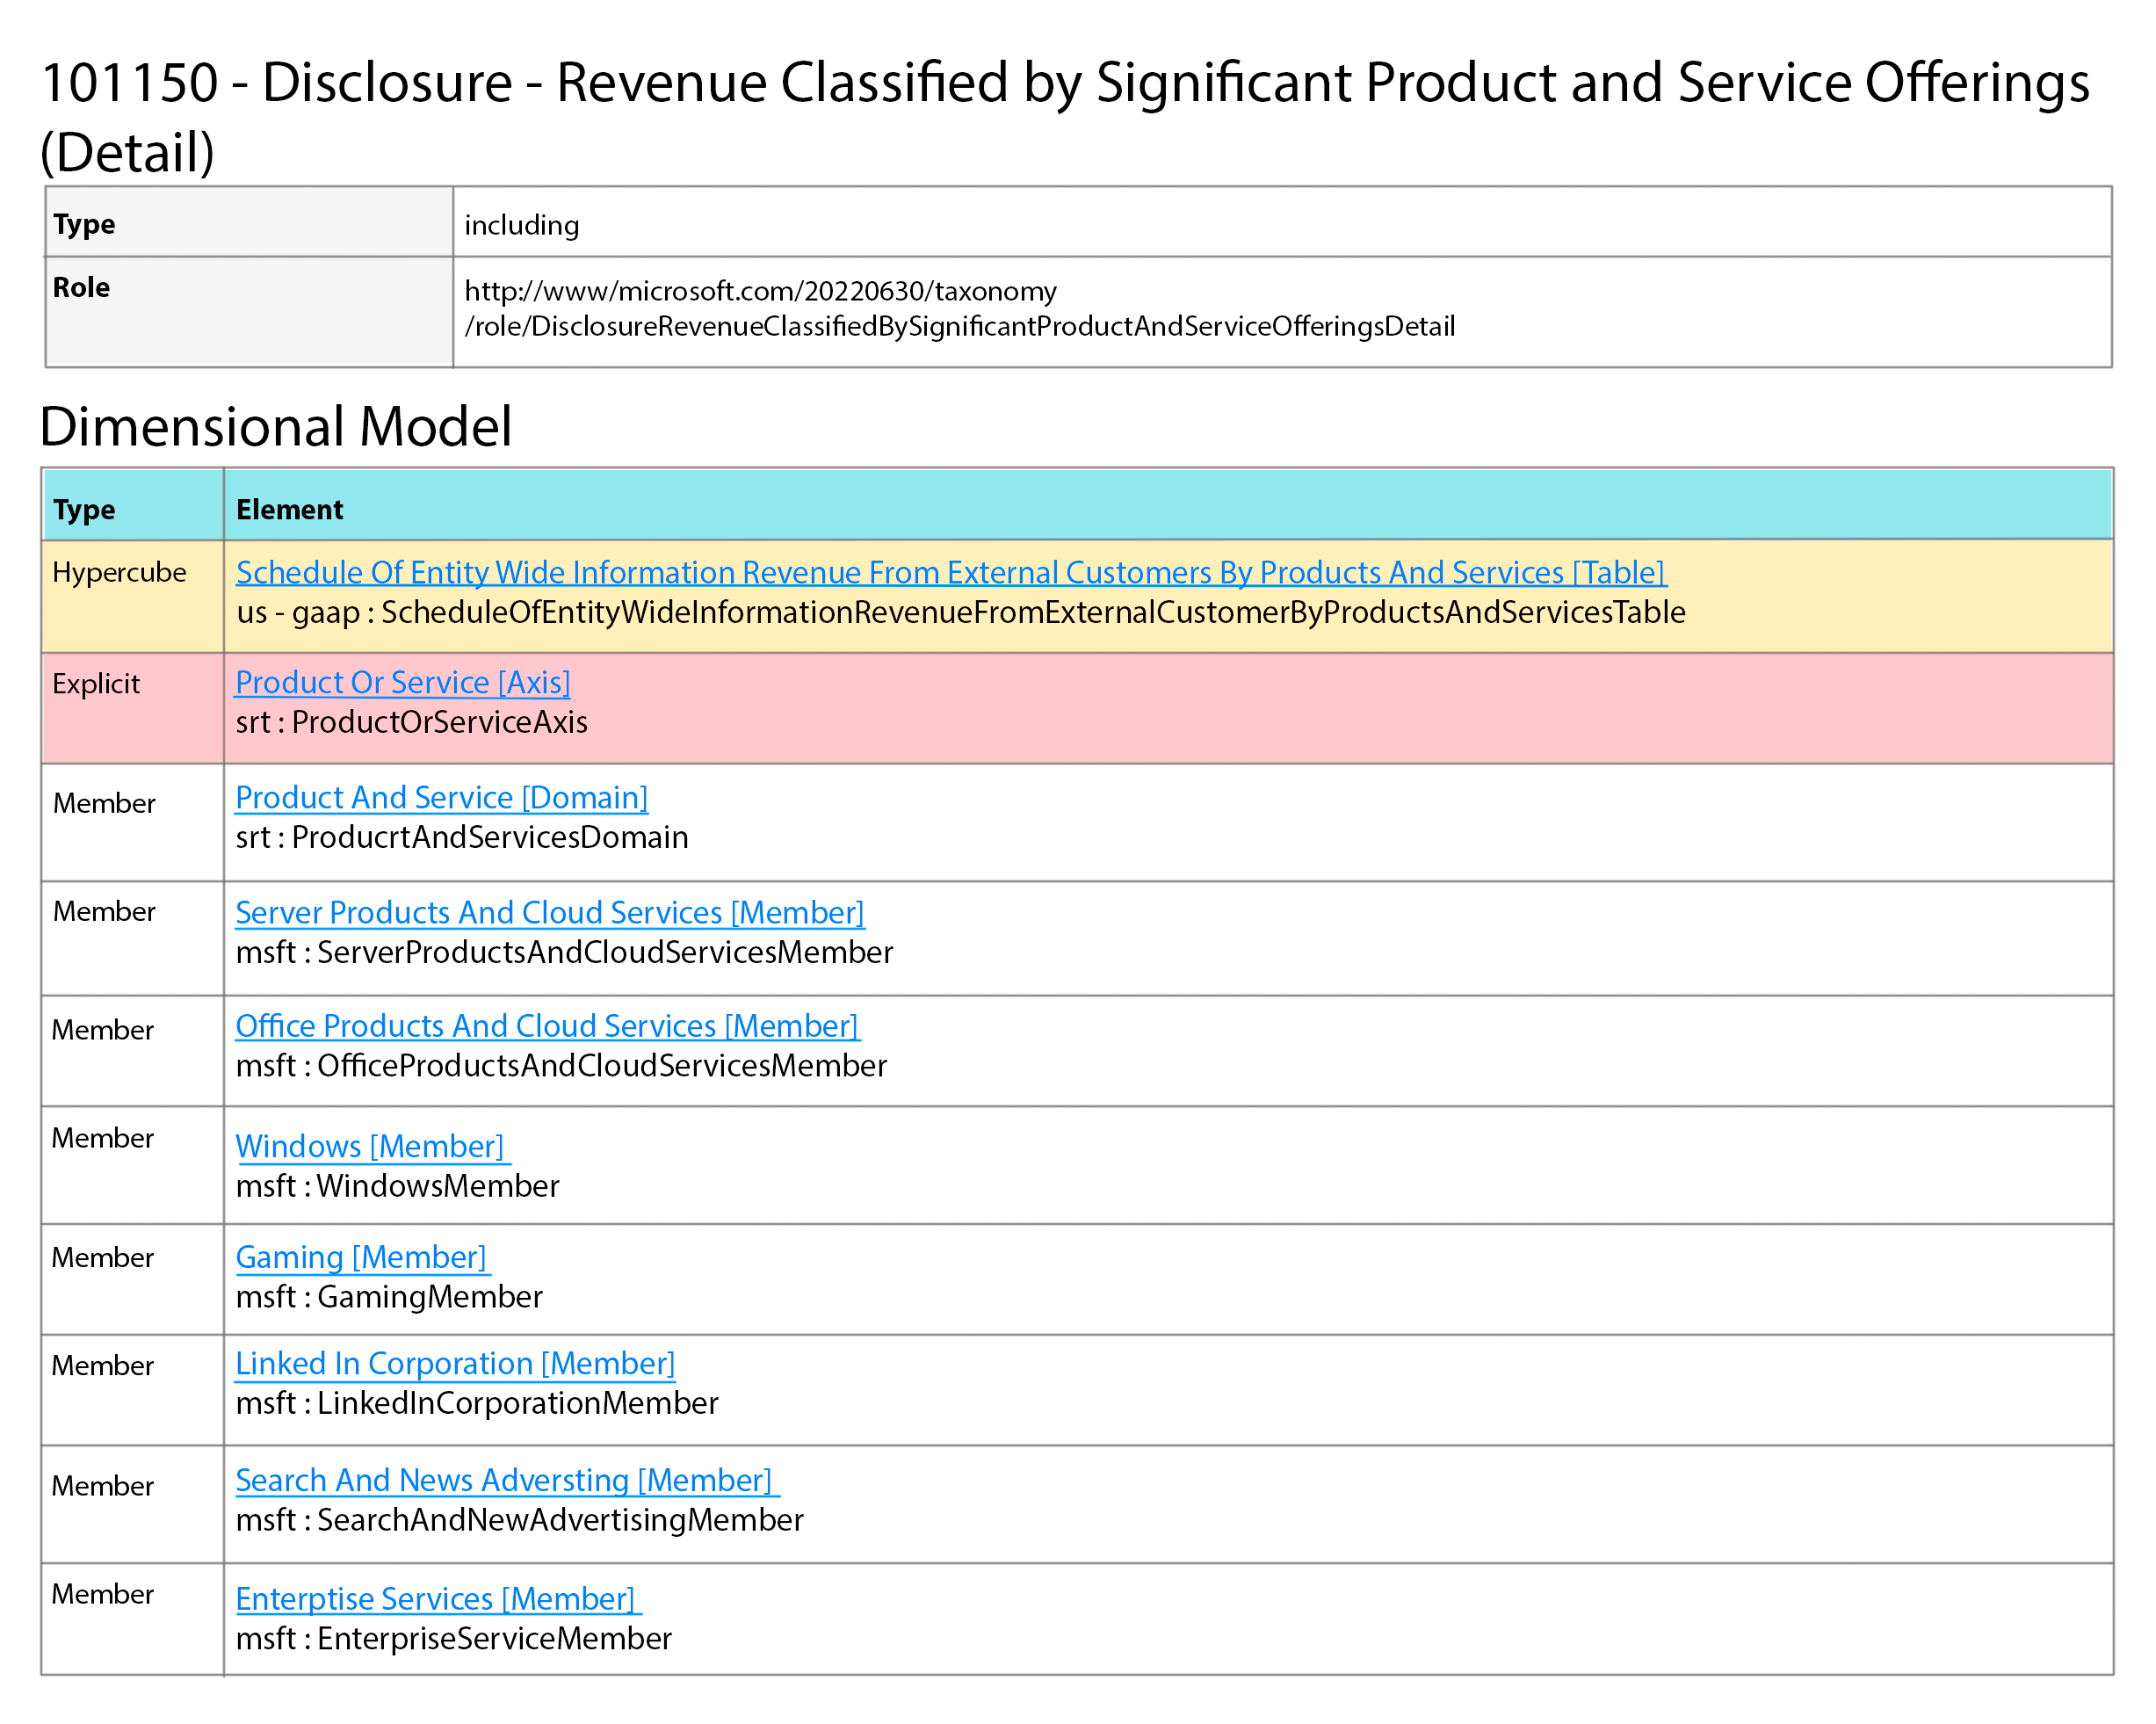Click the Dimensional Model heading
This screenshot has width=2156, height=1724.
276,426
